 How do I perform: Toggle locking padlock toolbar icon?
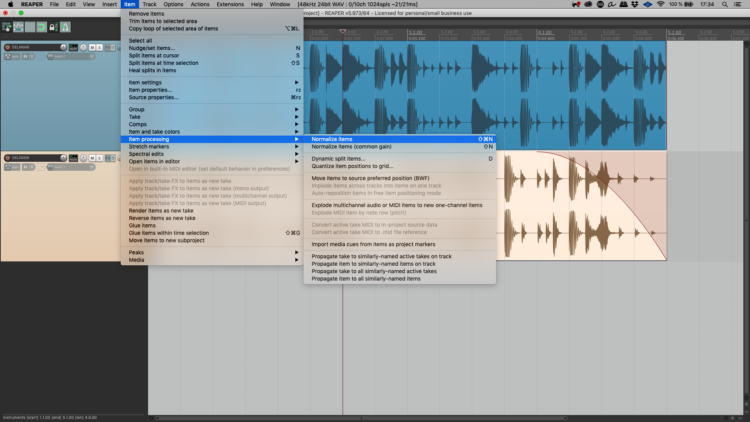[x=54, y=27]
